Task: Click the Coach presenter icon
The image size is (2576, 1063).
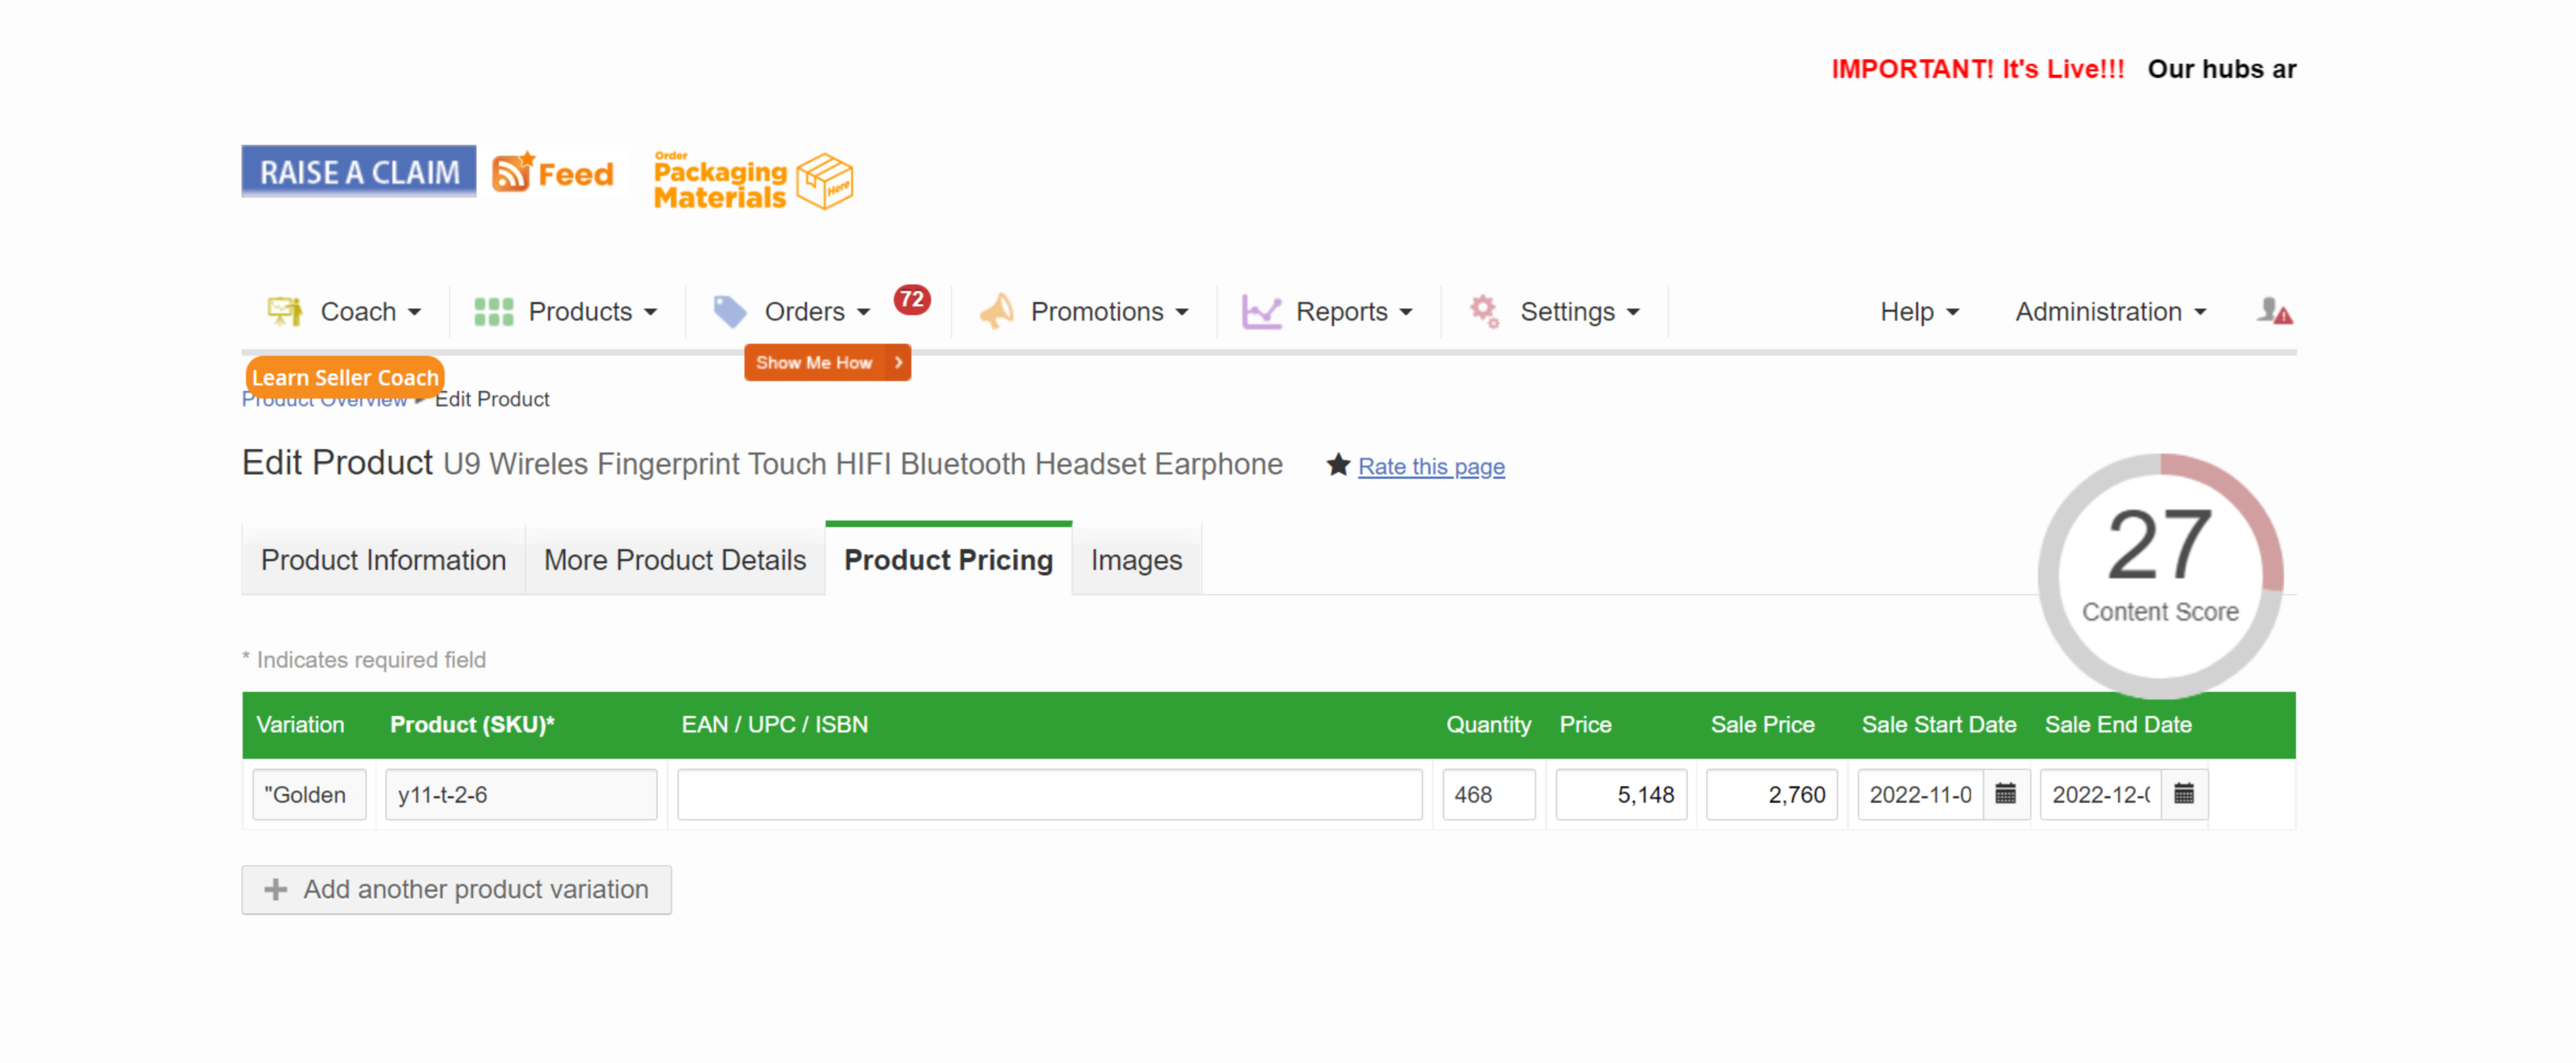Action: pyautogui.click(x=285, y=312)
